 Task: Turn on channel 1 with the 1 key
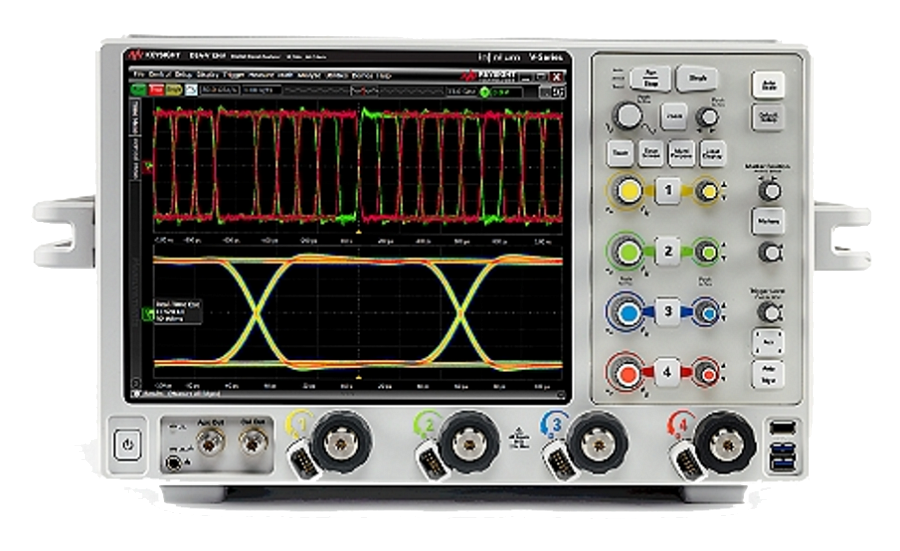(x=668, y=190)
